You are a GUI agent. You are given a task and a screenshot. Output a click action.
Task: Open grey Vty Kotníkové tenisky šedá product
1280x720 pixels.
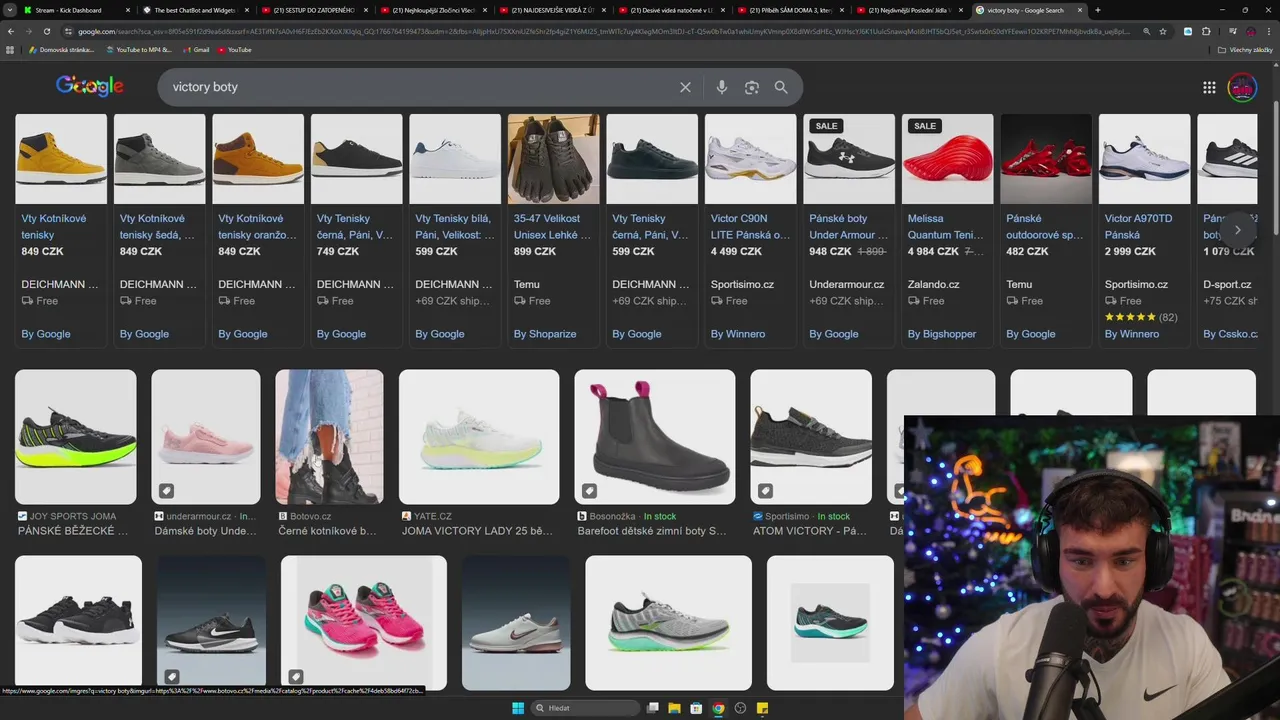click(x=159, y=230)
